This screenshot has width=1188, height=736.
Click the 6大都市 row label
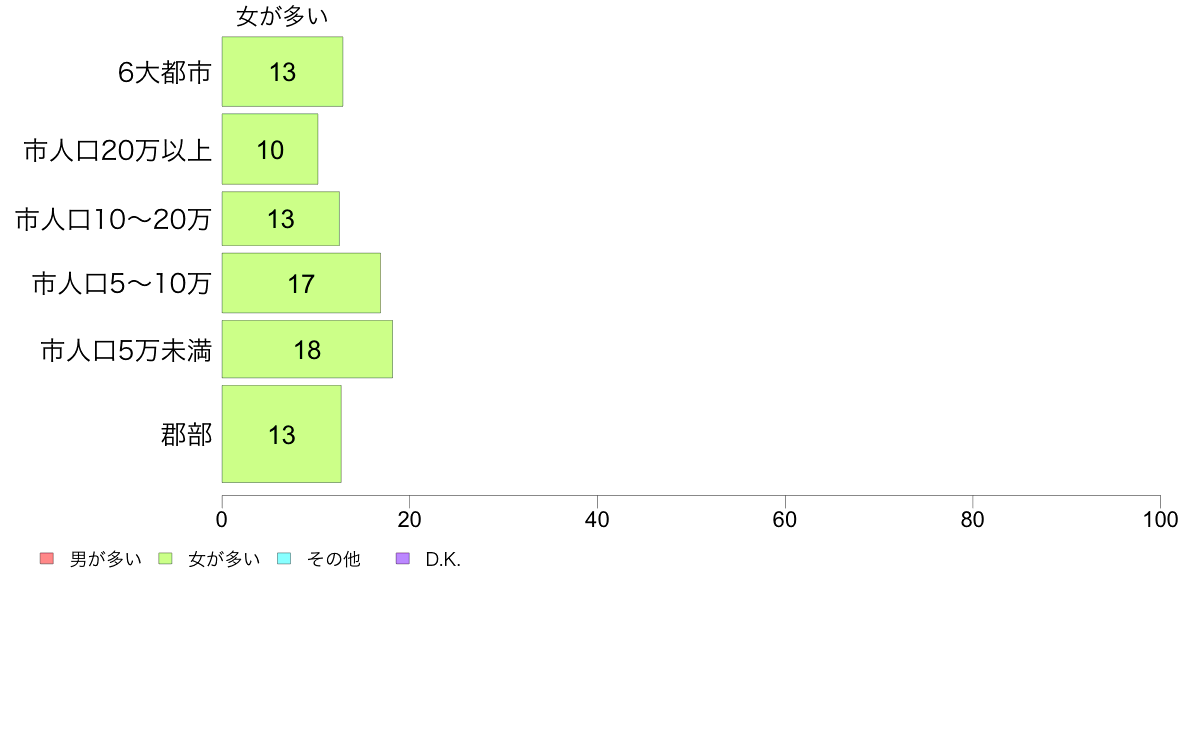164,72
